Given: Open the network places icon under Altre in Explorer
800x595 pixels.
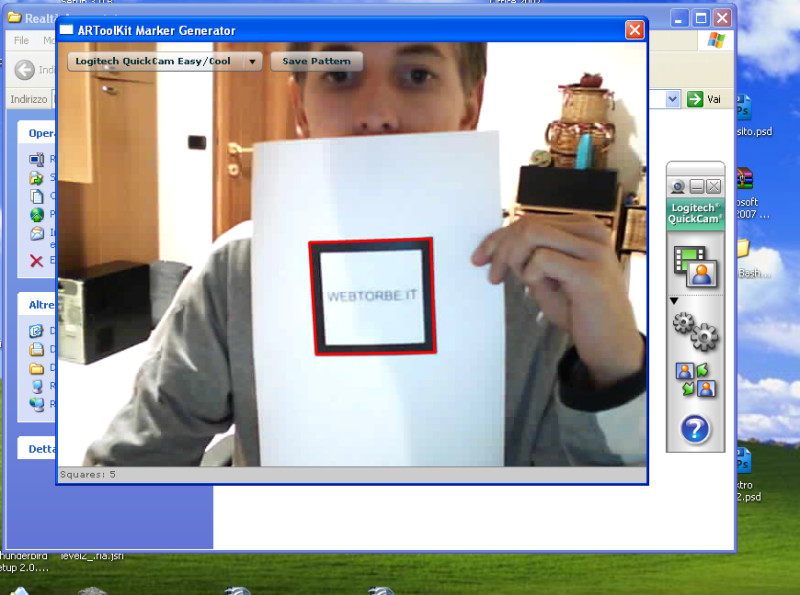Looking at the screenshot, I should tap(36, 404).
